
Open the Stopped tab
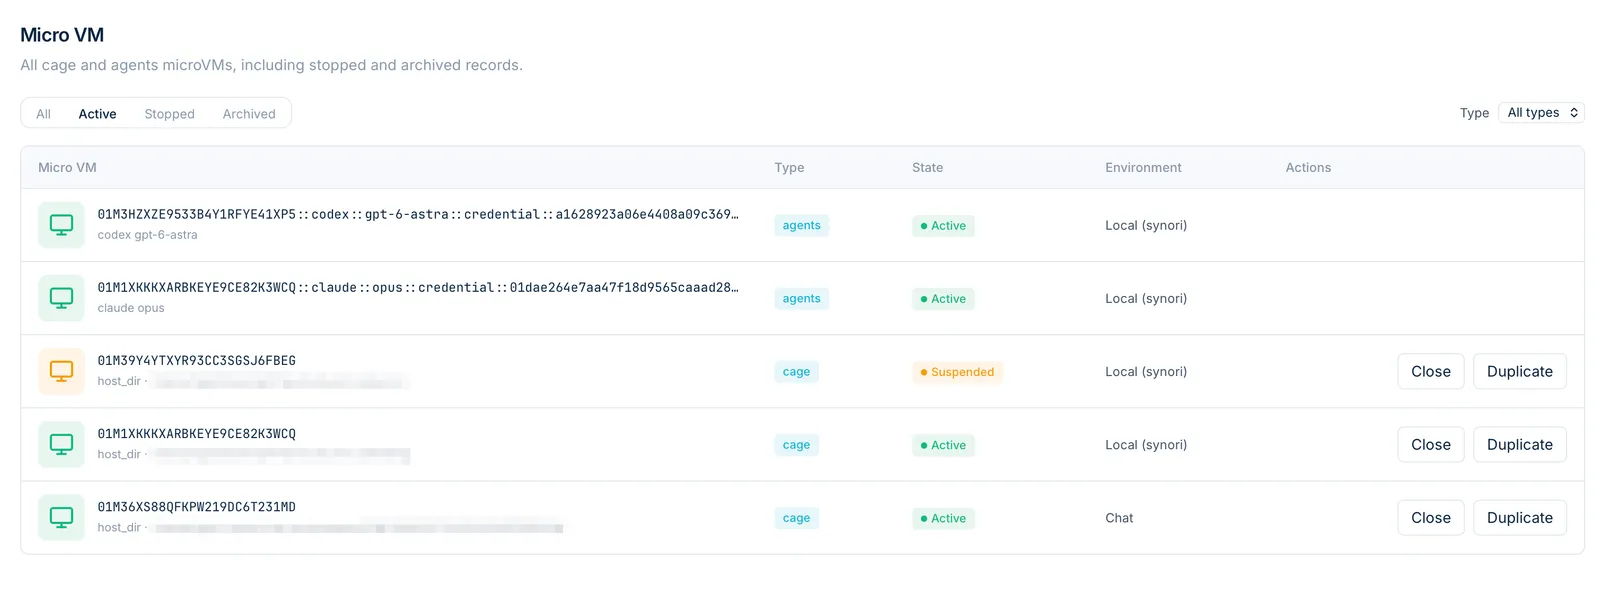click(169, 114)
